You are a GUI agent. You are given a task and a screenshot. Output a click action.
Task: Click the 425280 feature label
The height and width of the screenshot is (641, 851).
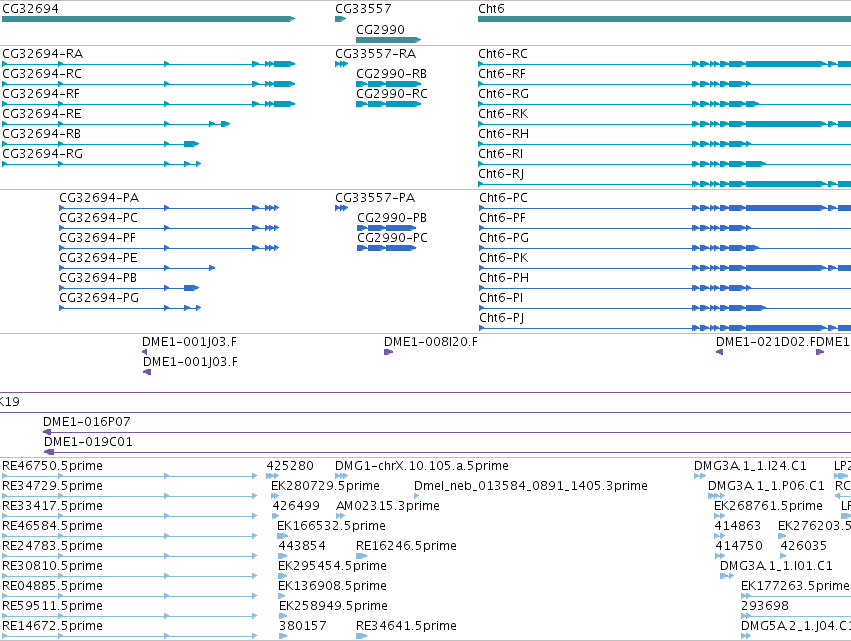pos(290,466)
